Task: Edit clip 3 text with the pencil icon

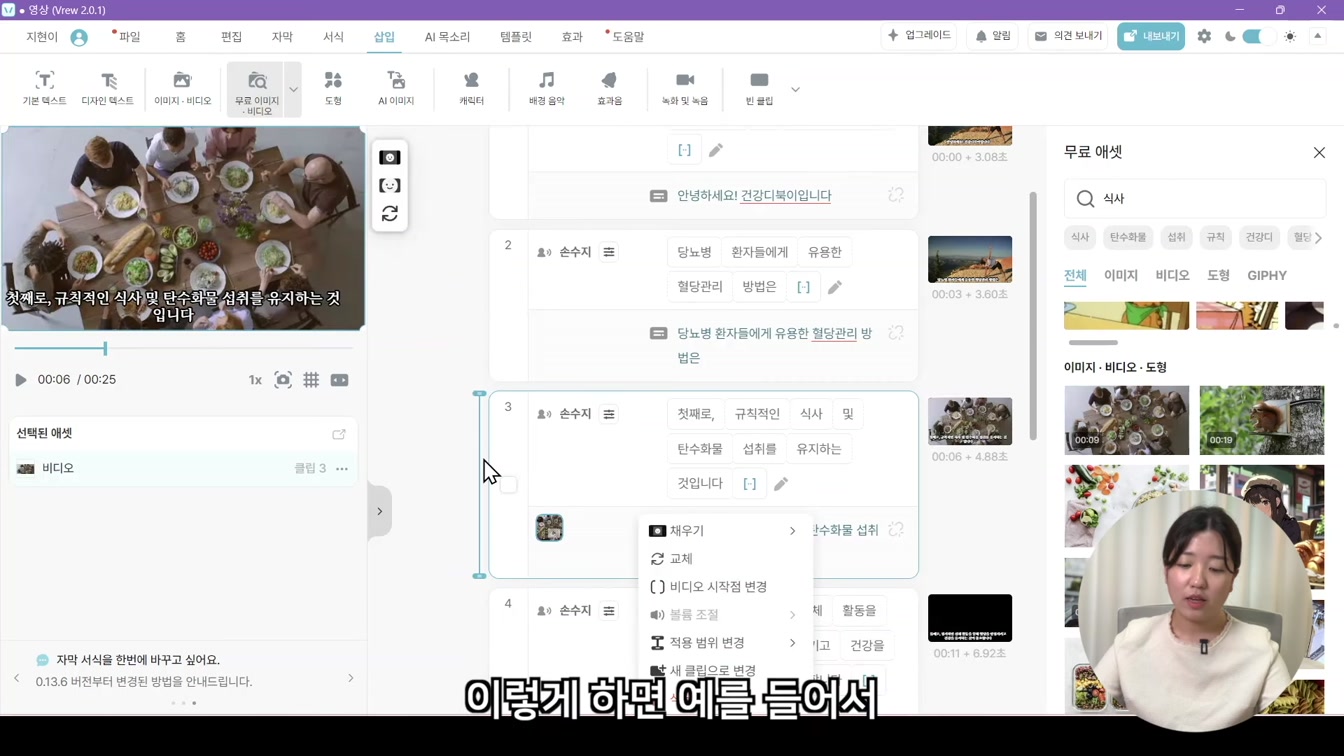Action: tap(781, 484)
